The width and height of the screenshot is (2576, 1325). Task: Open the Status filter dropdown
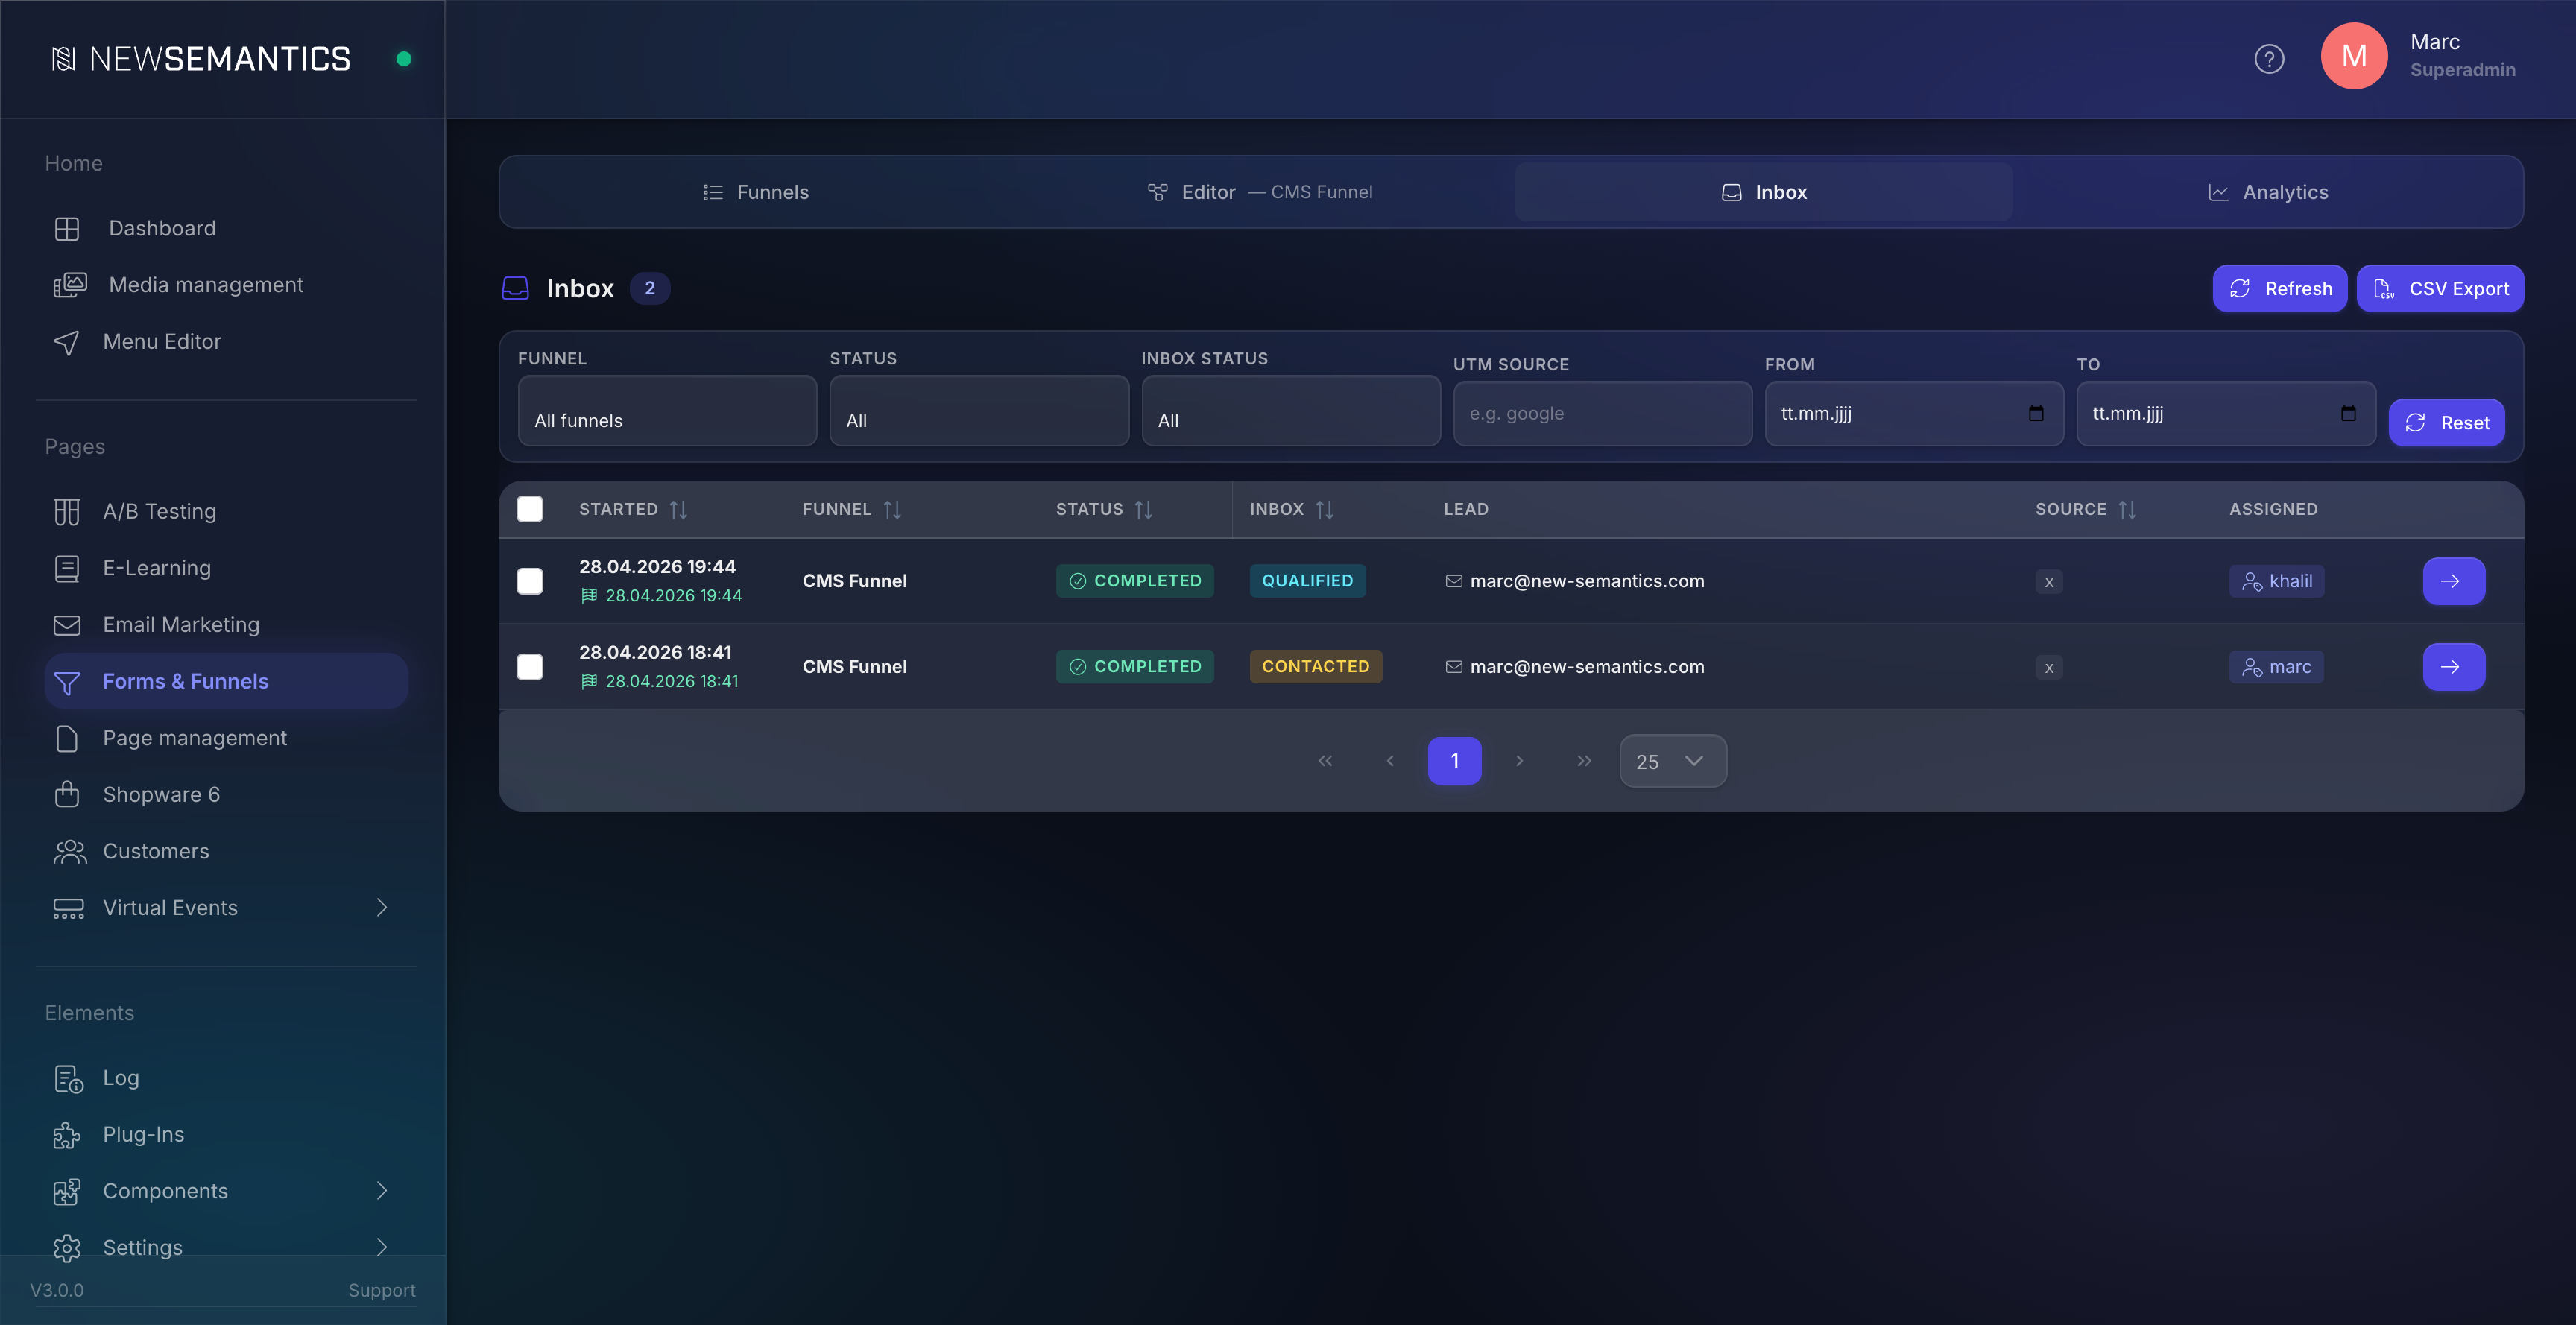[979, 411]
